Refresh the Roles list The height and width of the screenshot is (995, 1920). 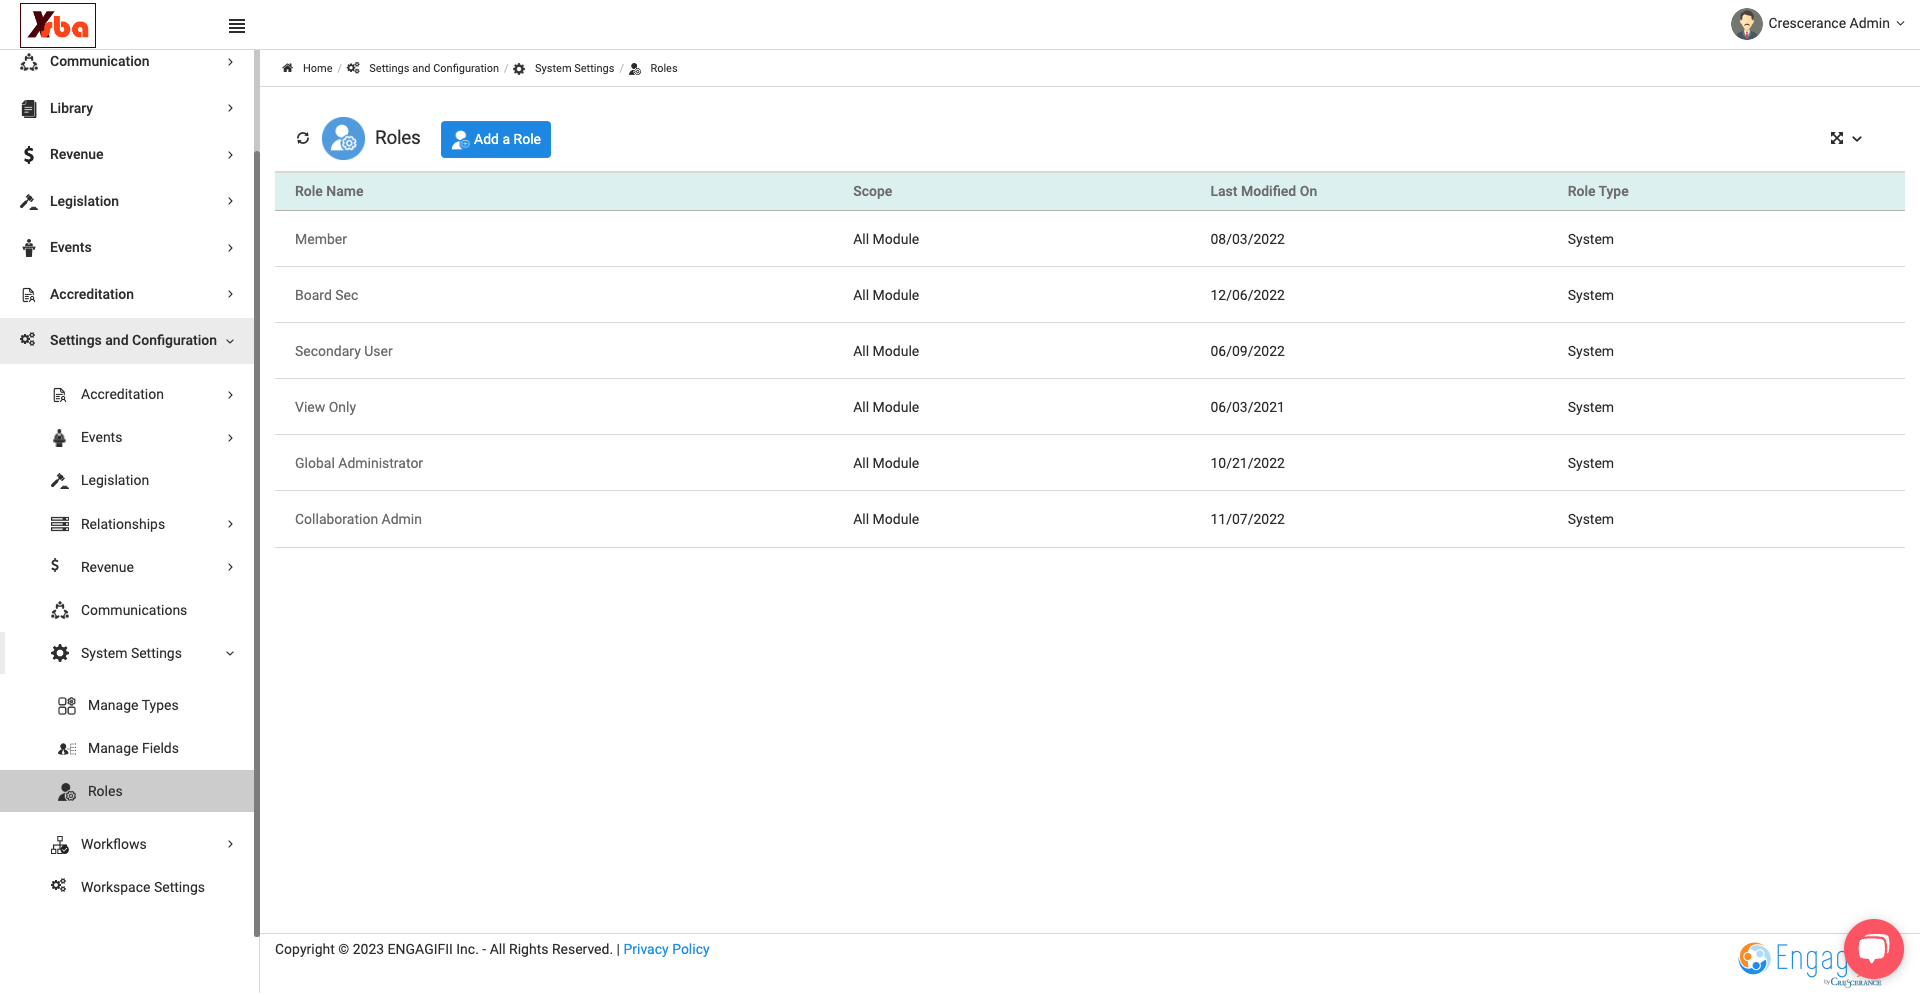[x=303, y=138]
